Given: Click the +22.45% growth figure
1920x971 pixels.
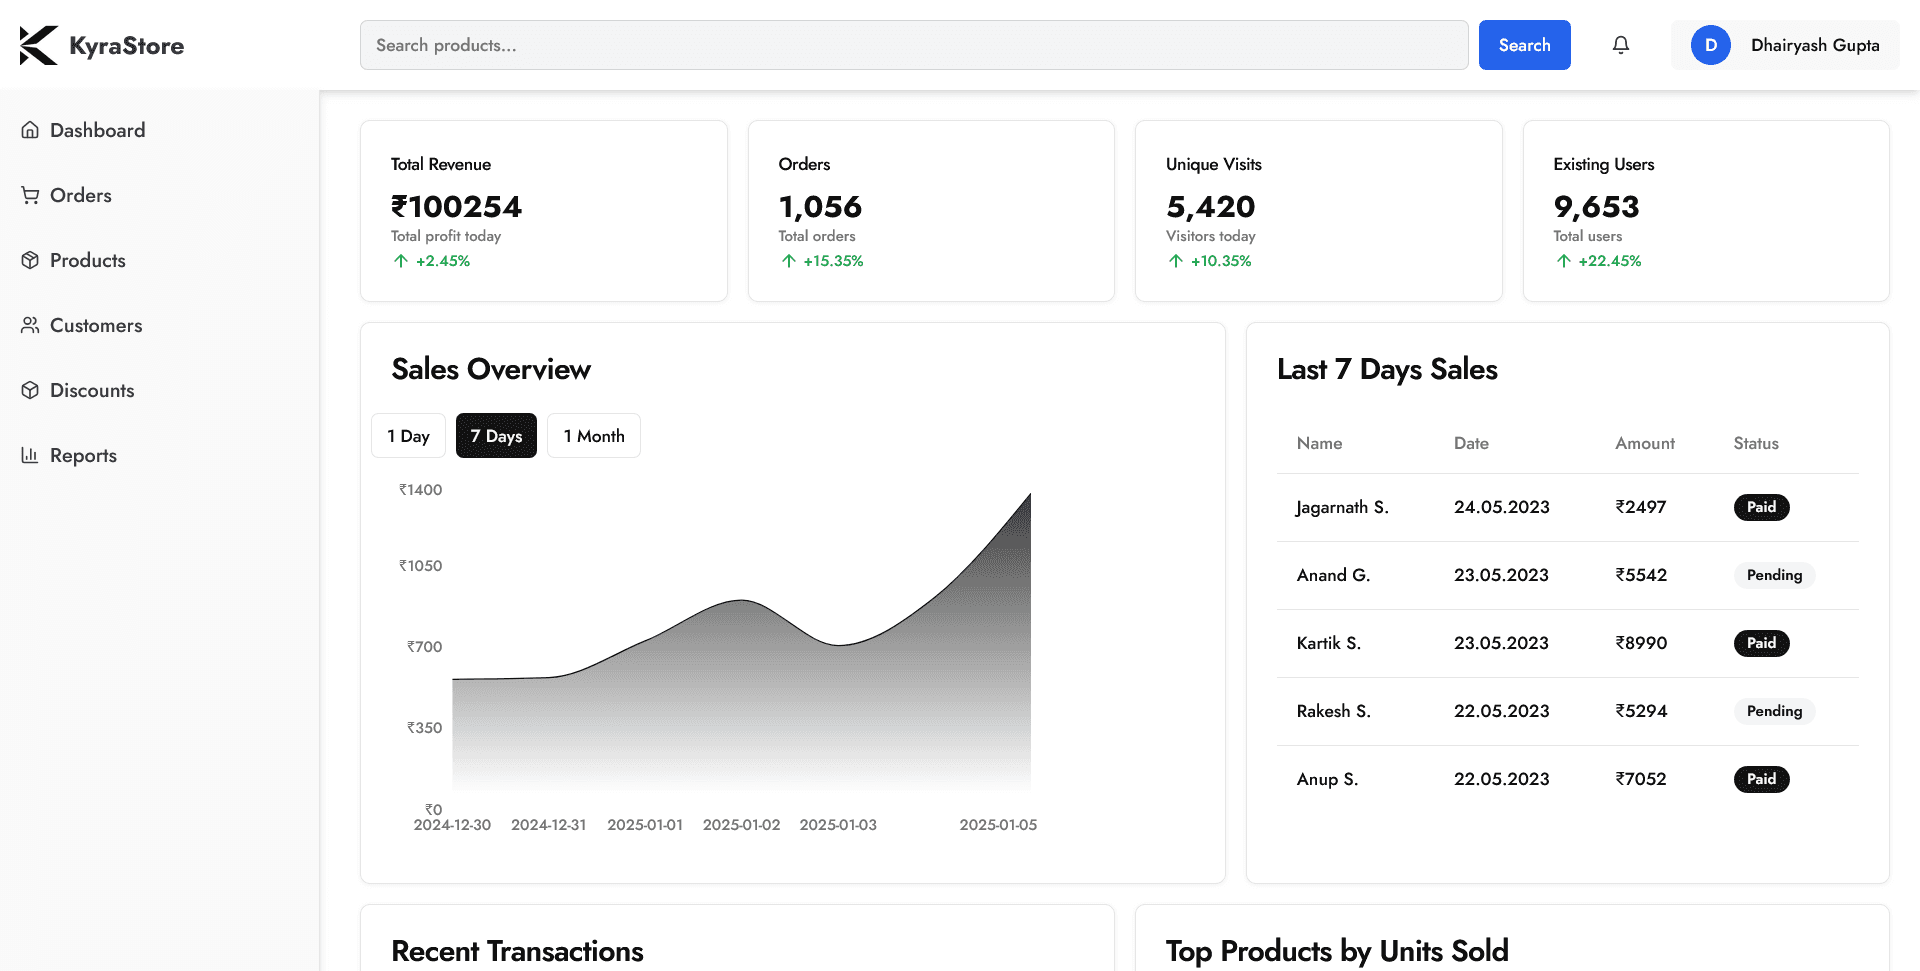Looking at the screenshot, I should 1610,261.
